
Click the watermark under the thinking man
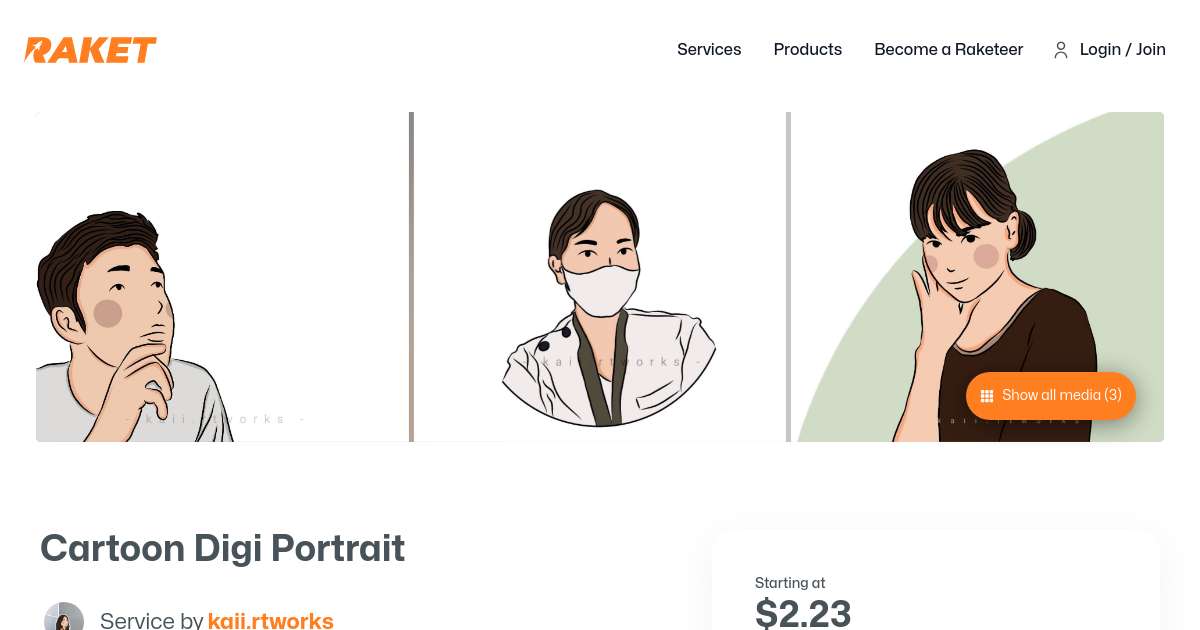[215, 419]
